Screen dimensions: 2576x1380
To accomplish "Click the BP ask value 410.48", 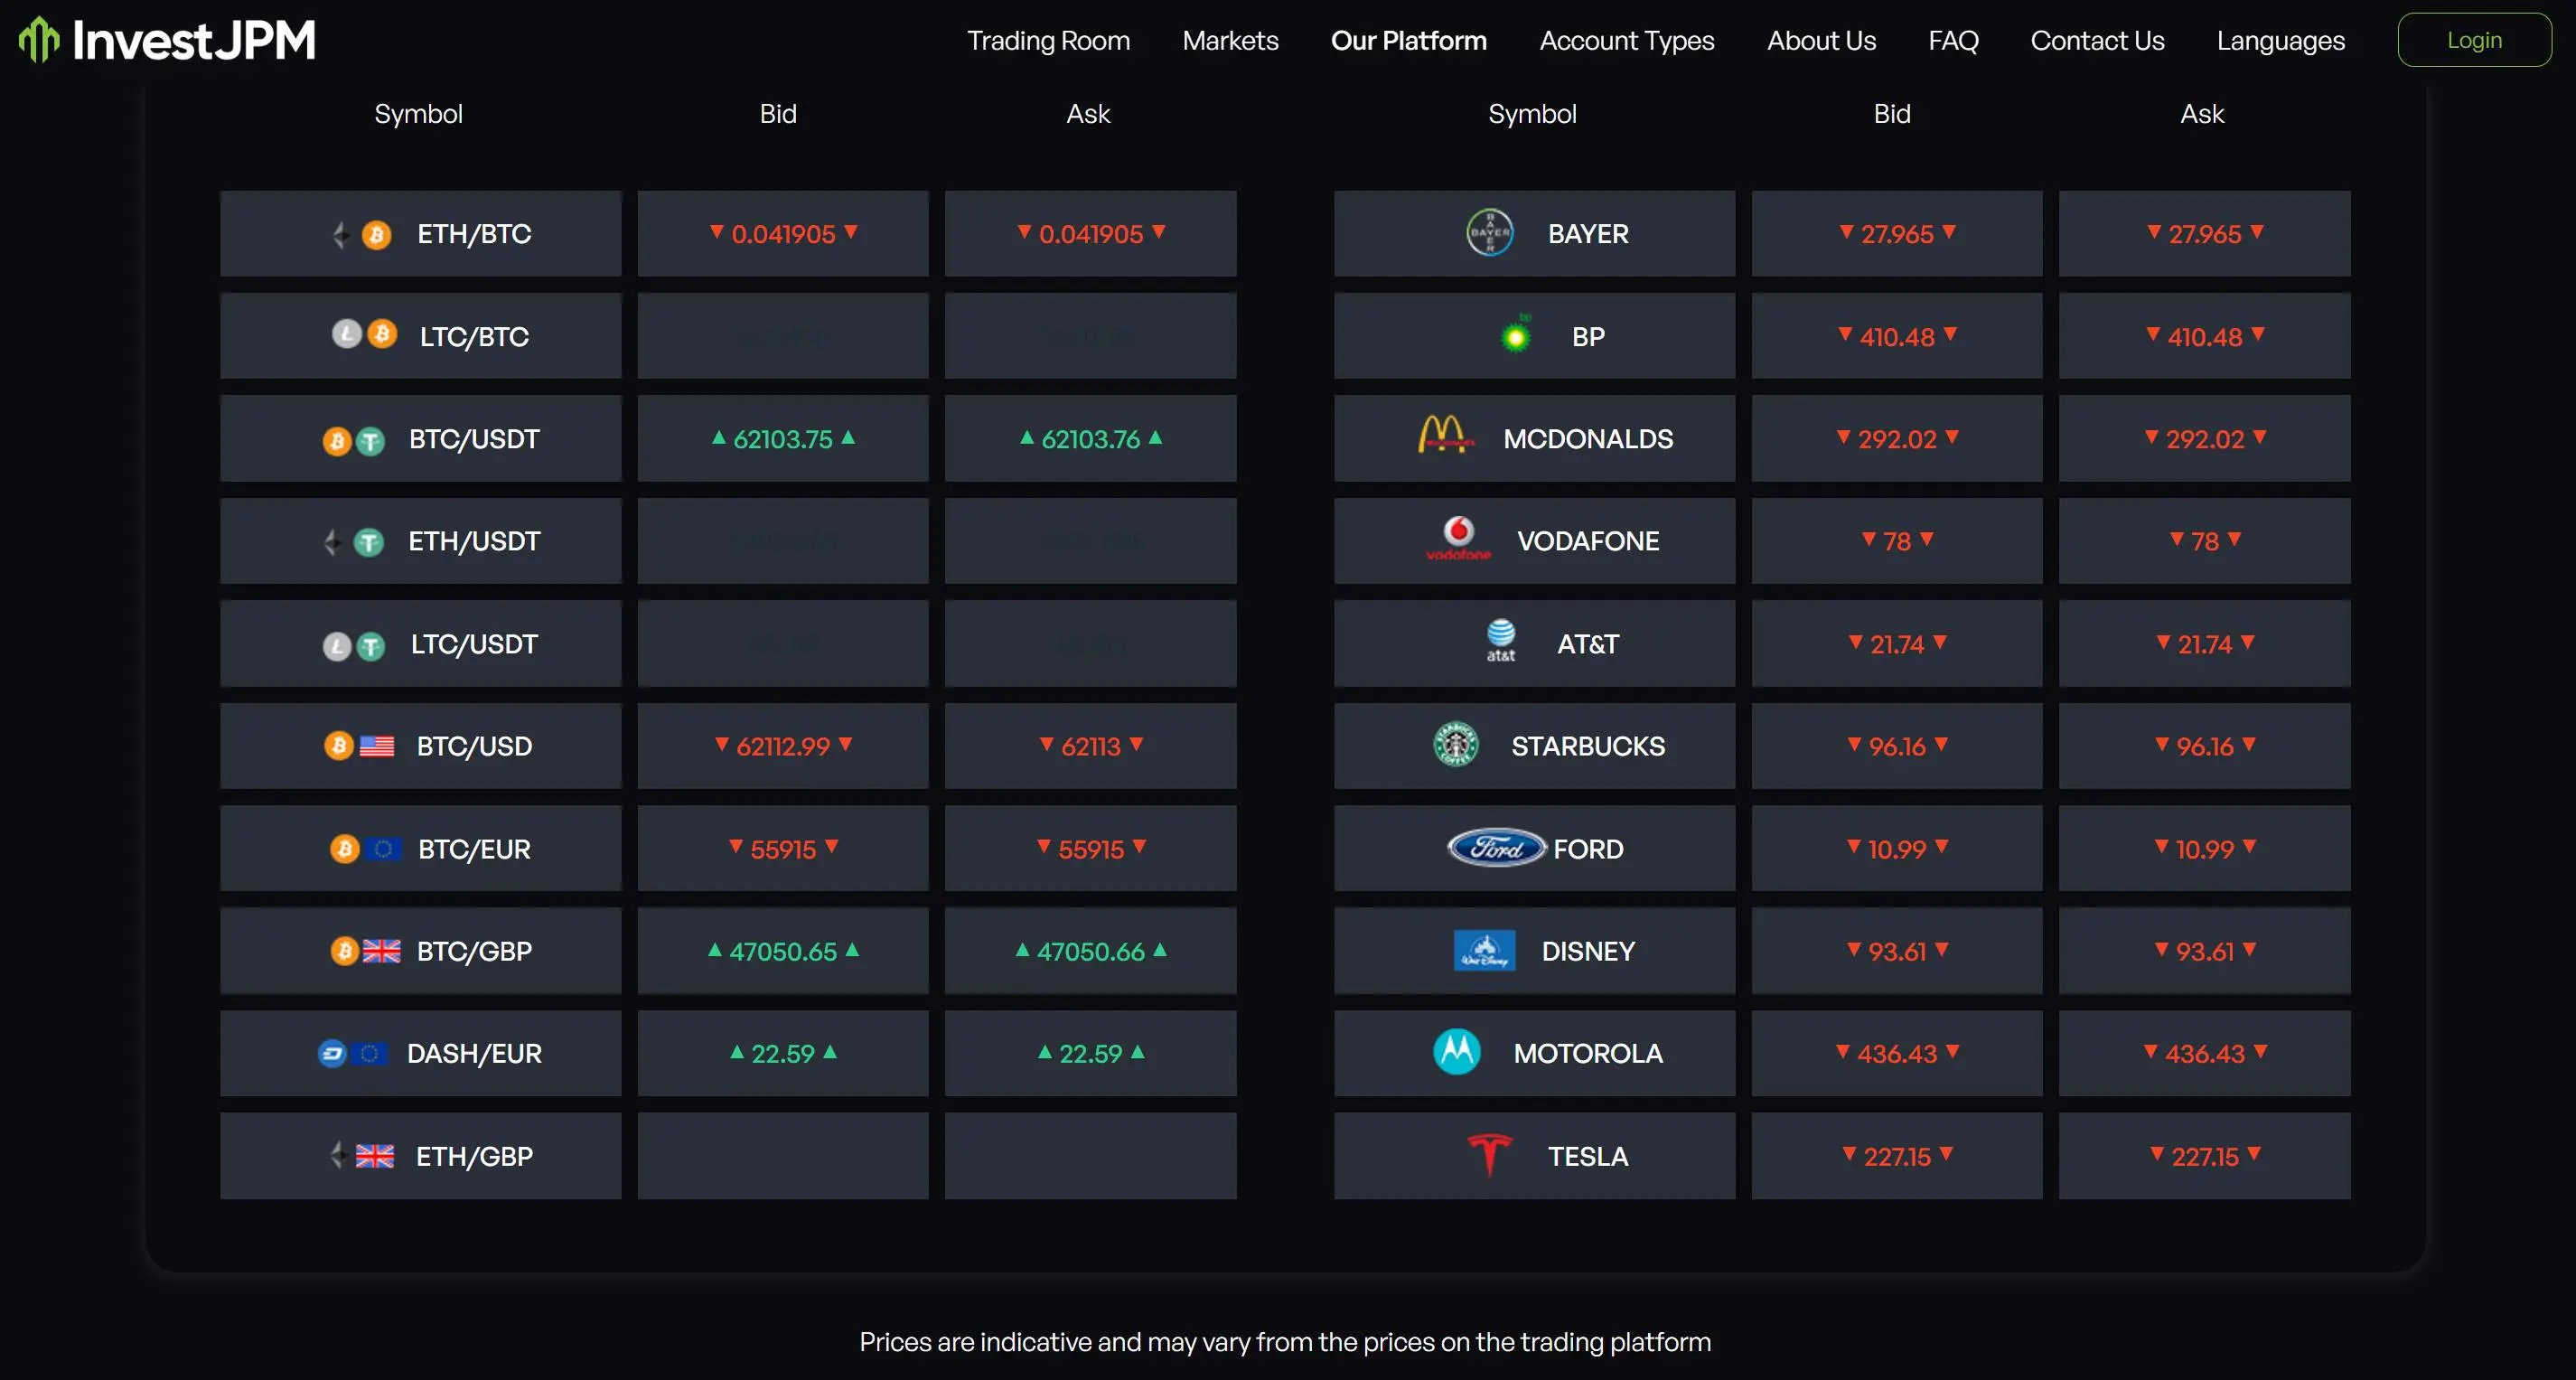I will [2204, 337].
